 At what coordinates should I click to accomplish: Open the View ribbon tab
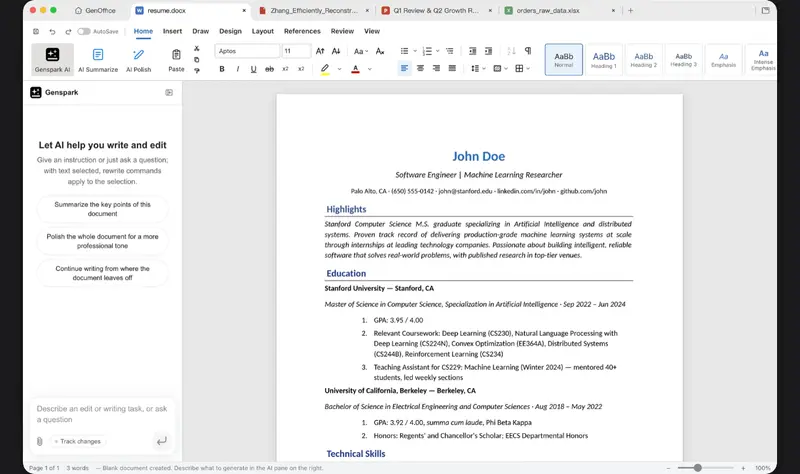[372, 31]
